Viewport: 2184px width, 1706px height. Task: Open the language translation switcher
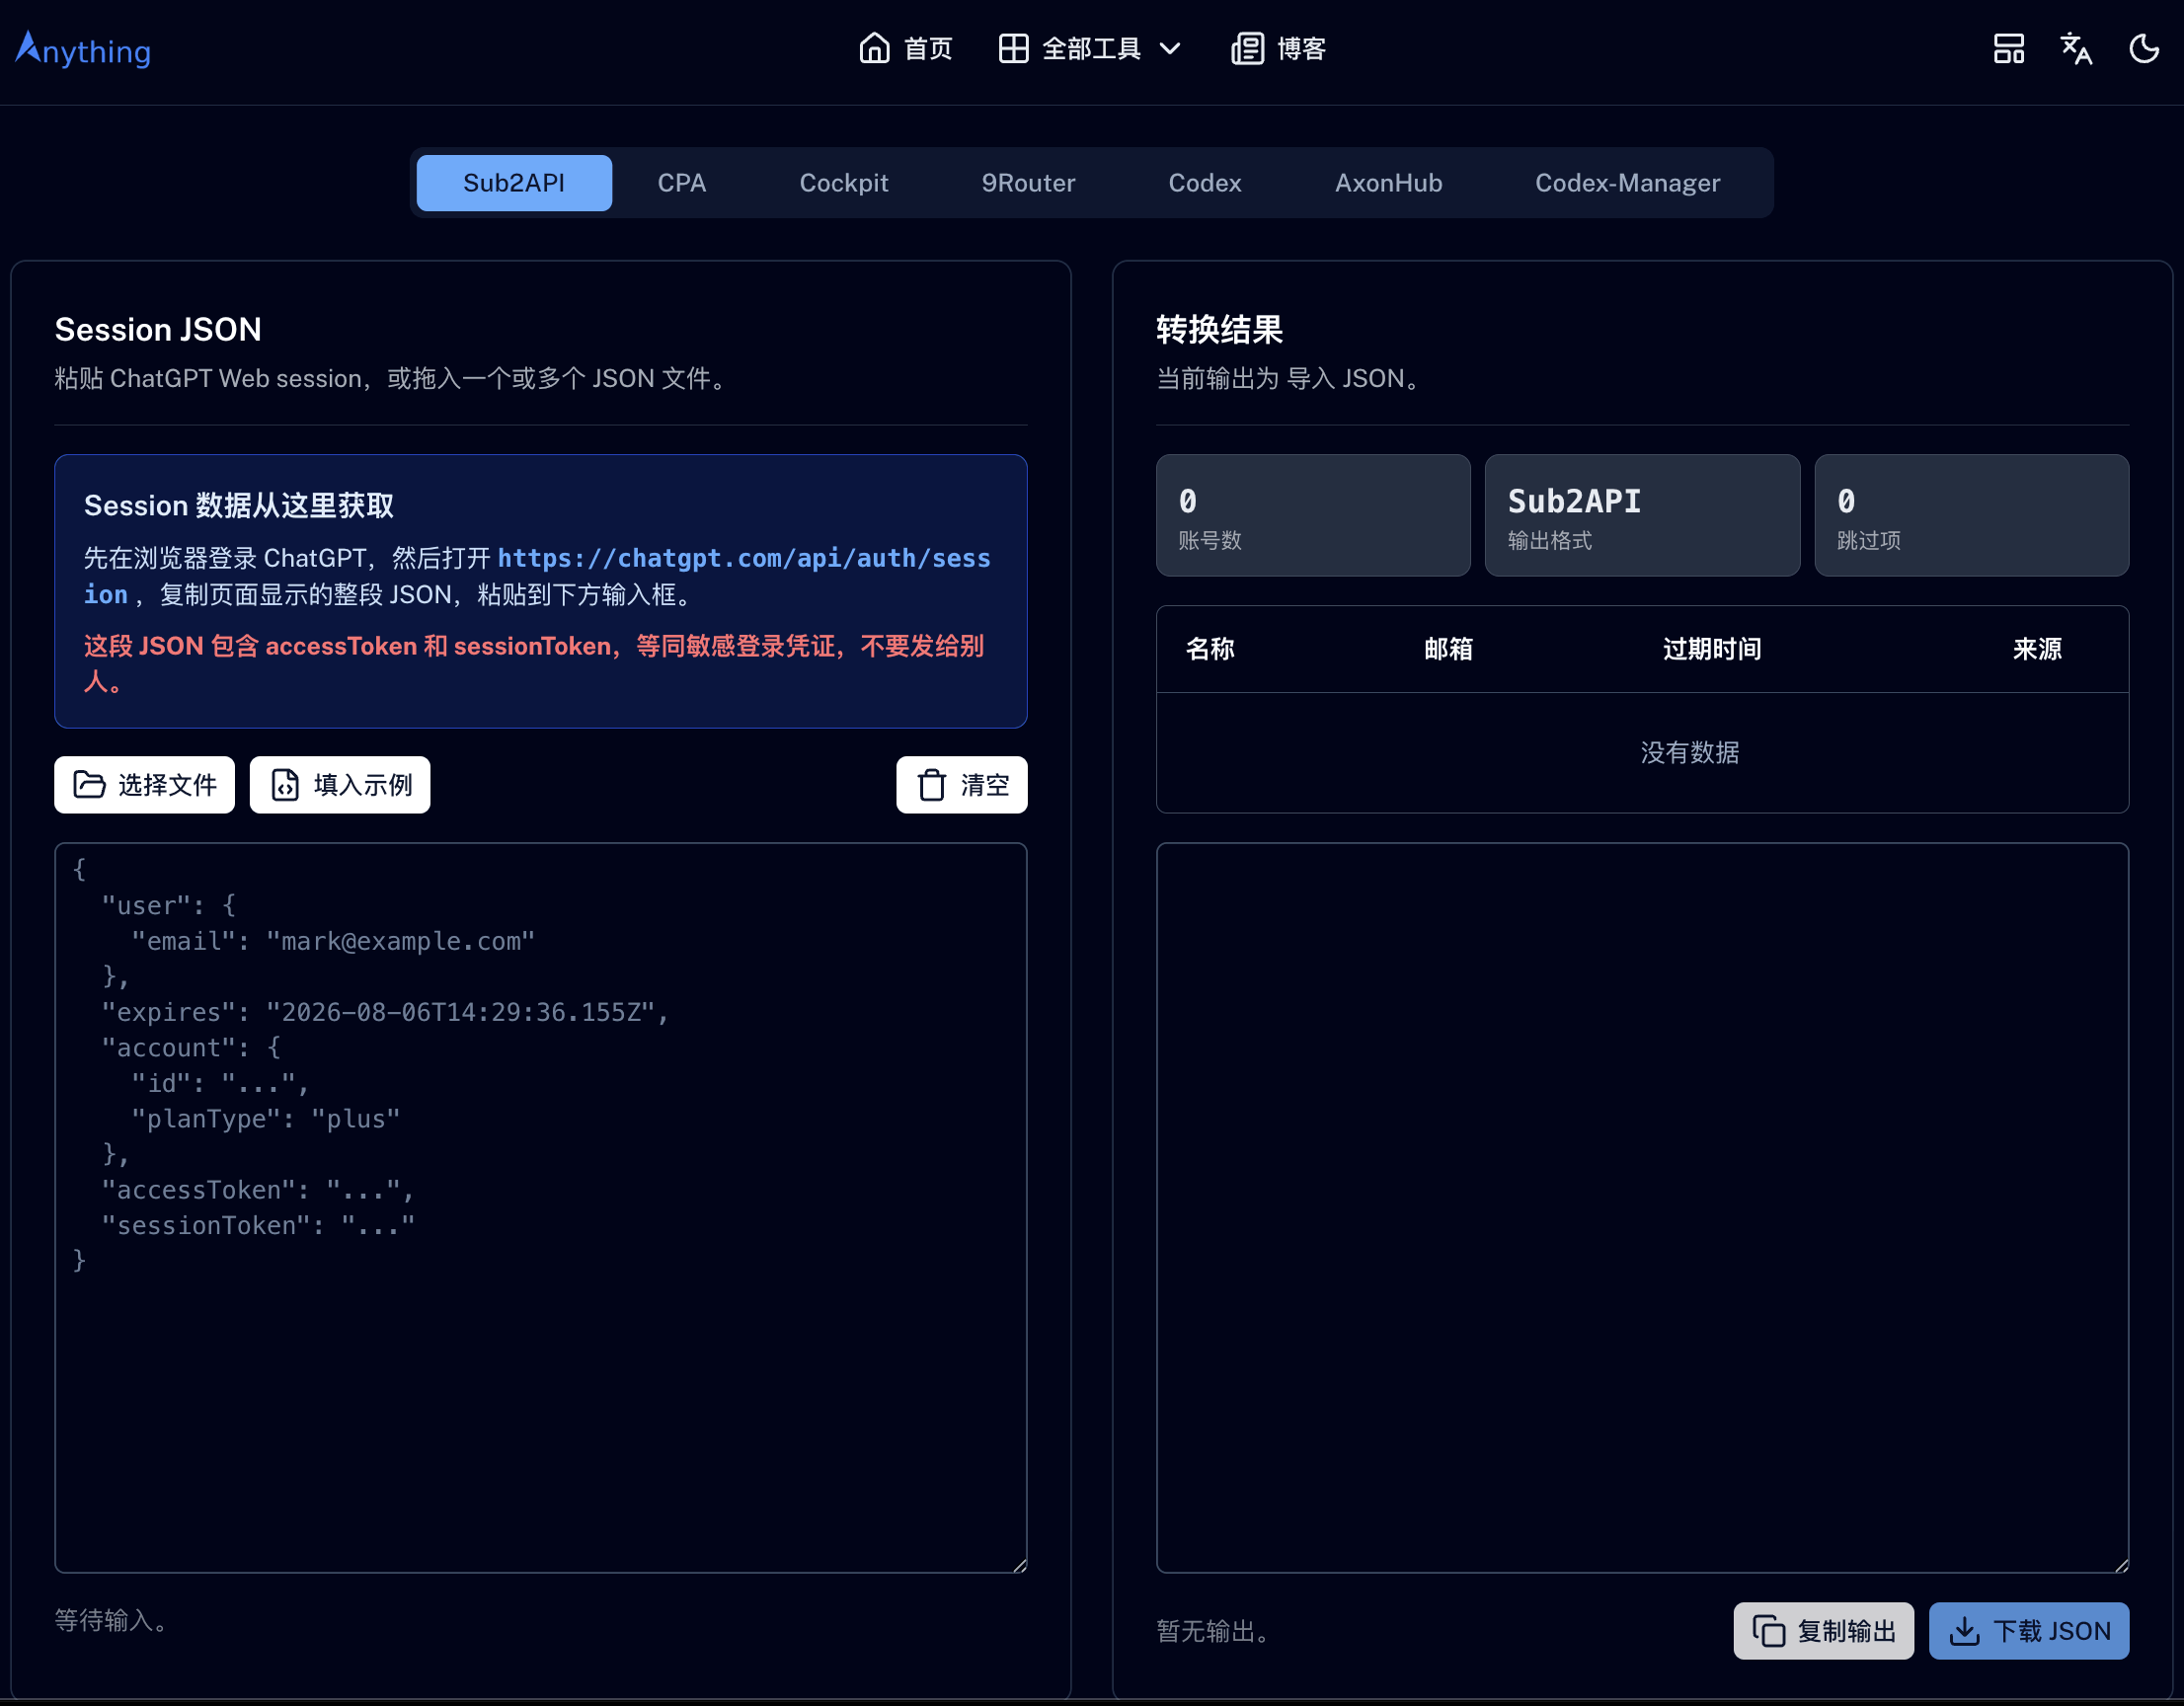(2076, 48)
